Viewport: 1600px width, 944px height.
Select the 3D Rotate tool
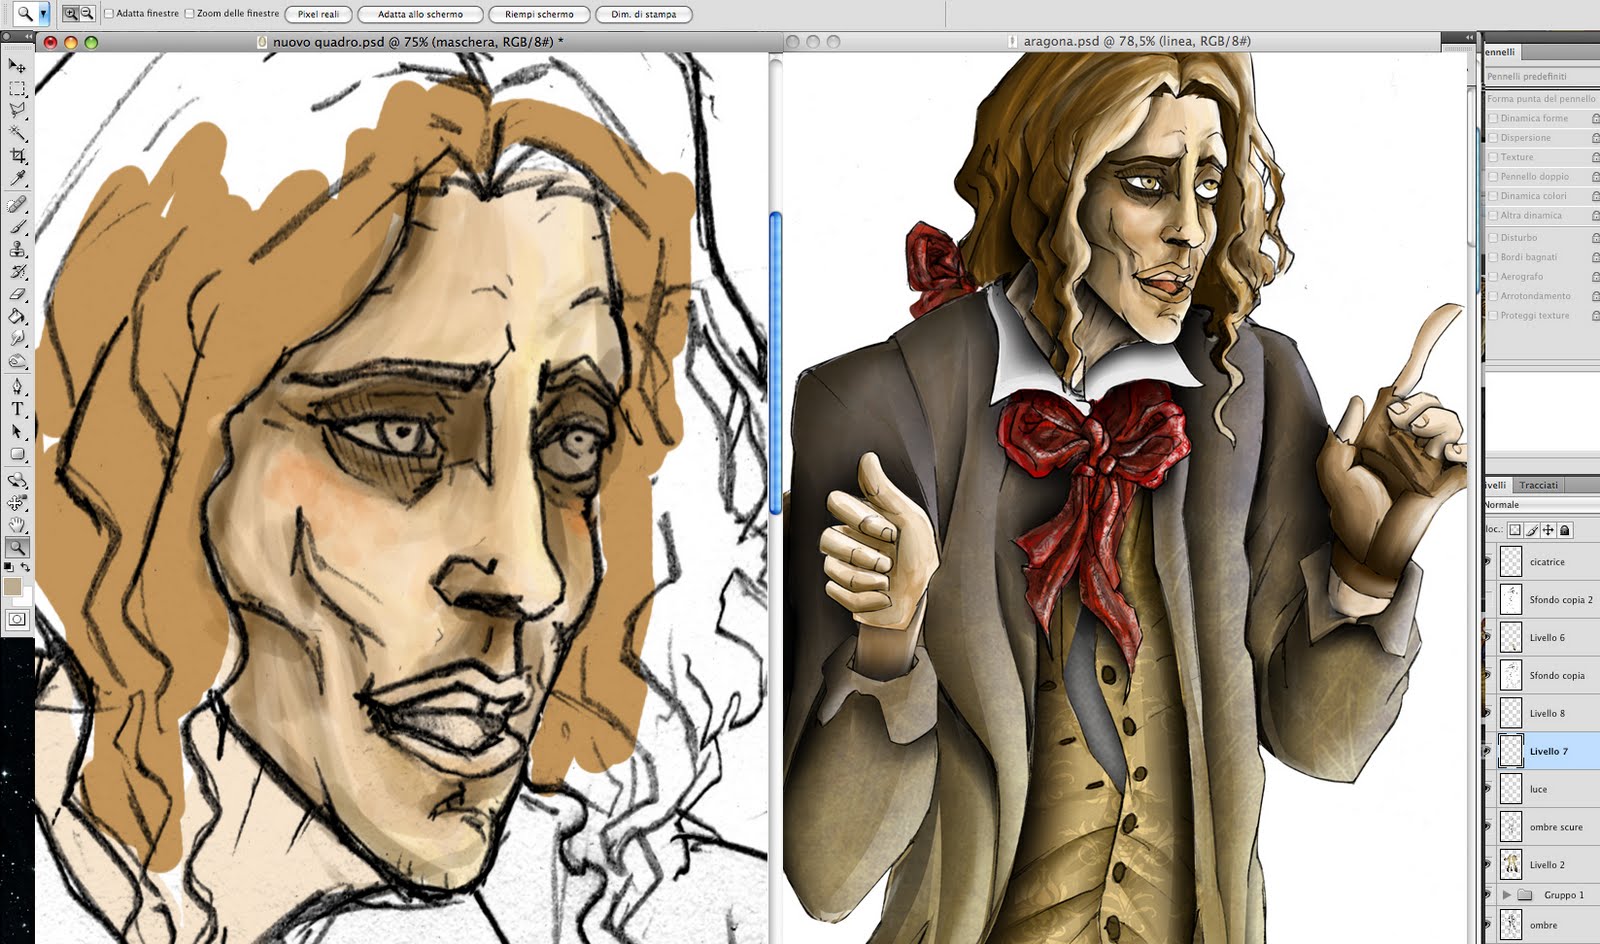(x=17, y=481)
